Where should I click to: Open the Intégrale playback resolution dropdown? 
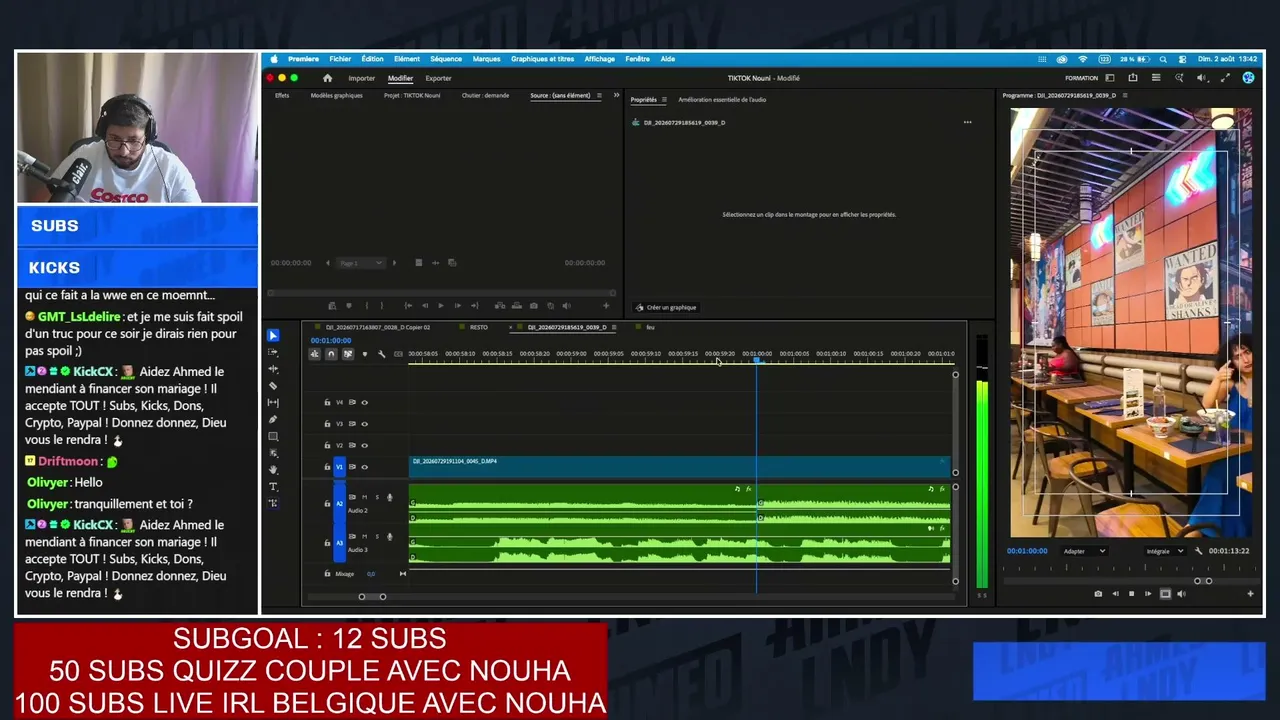coord(1165,551)
